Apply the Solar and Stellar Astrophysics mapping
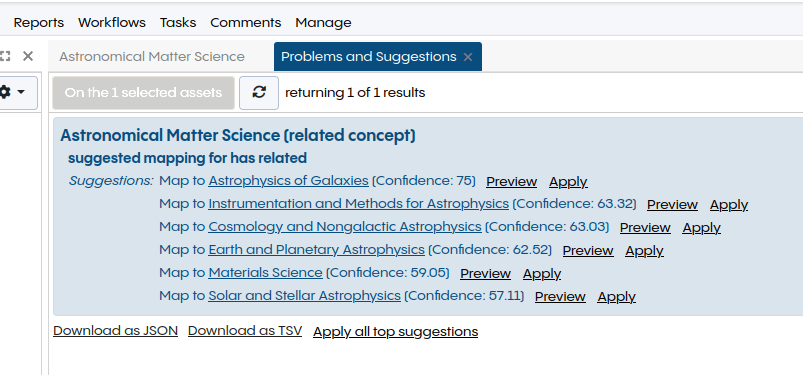The image size is (803, 375). click(x=616, y=297)
